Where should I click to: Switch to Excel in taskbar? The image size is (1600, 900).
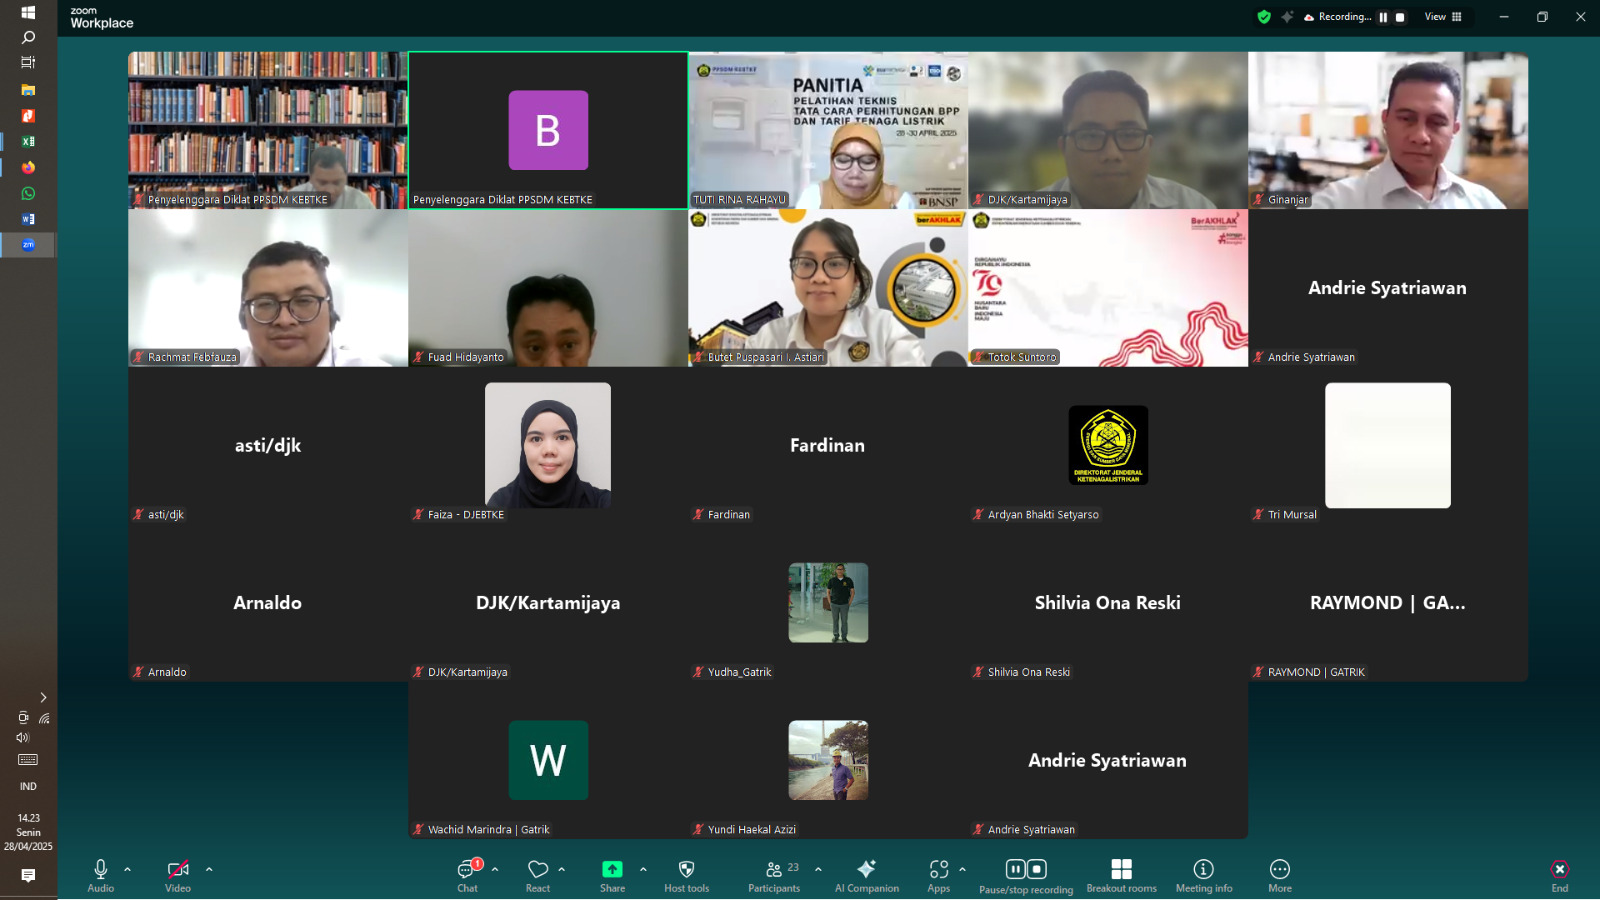pyautogui.click(x=28, y=142)
